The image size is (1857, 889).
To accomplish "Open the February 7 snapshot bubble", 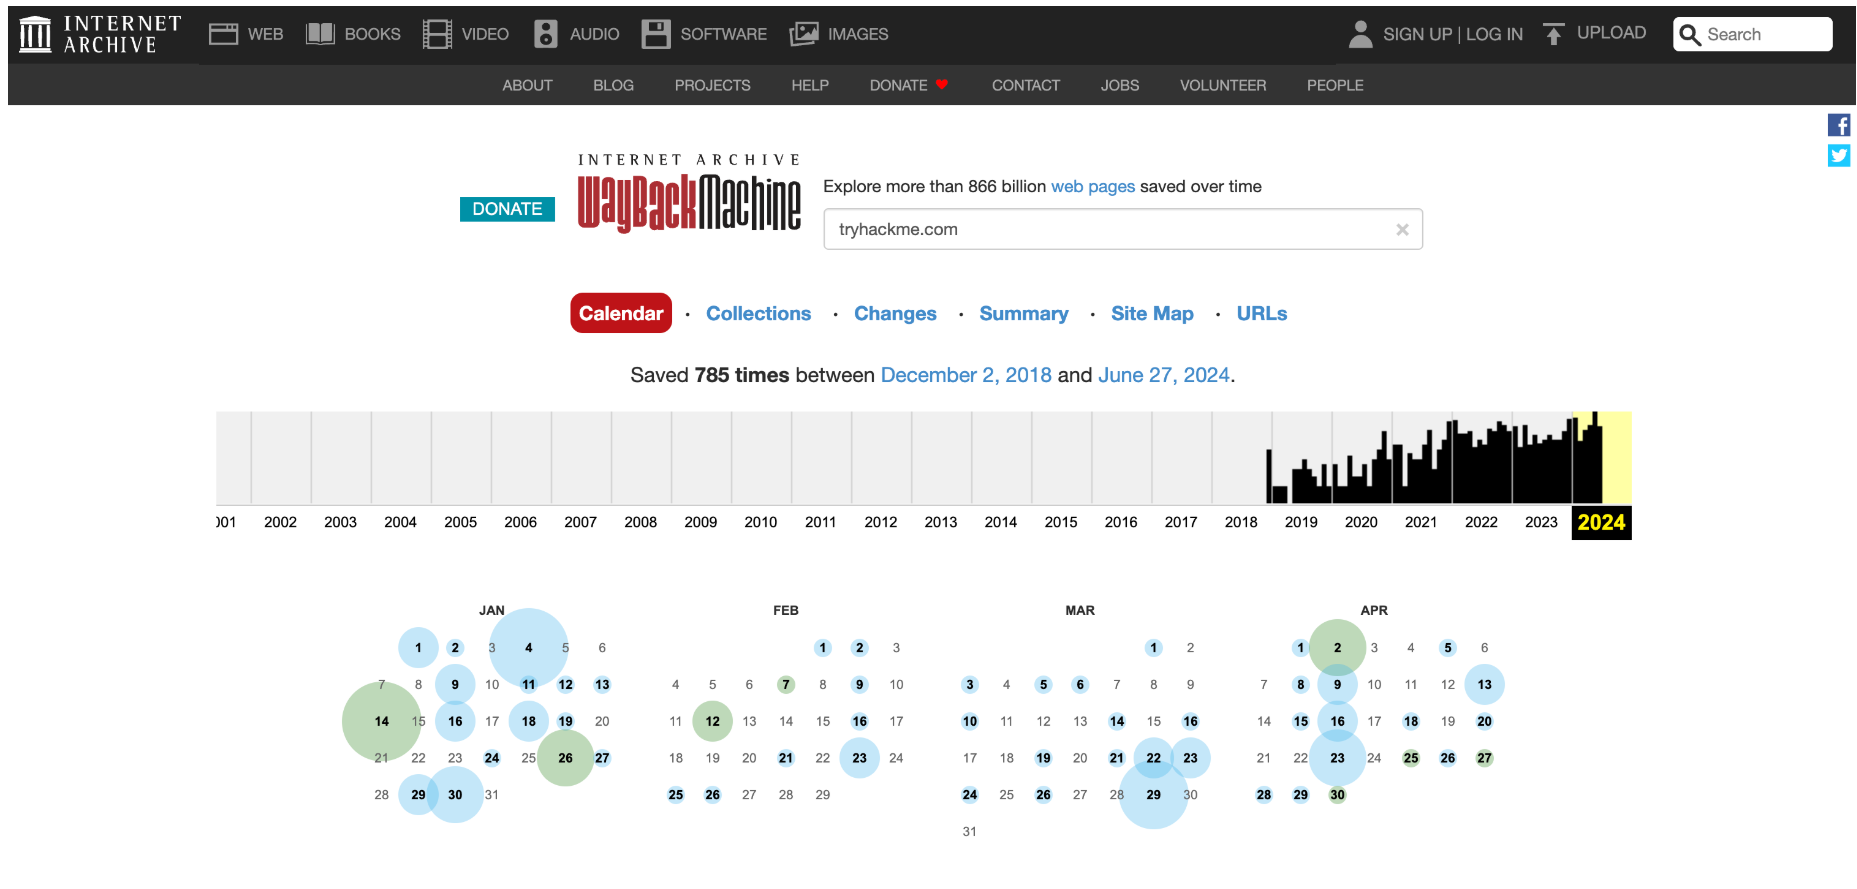I will [x=786, y=685].
